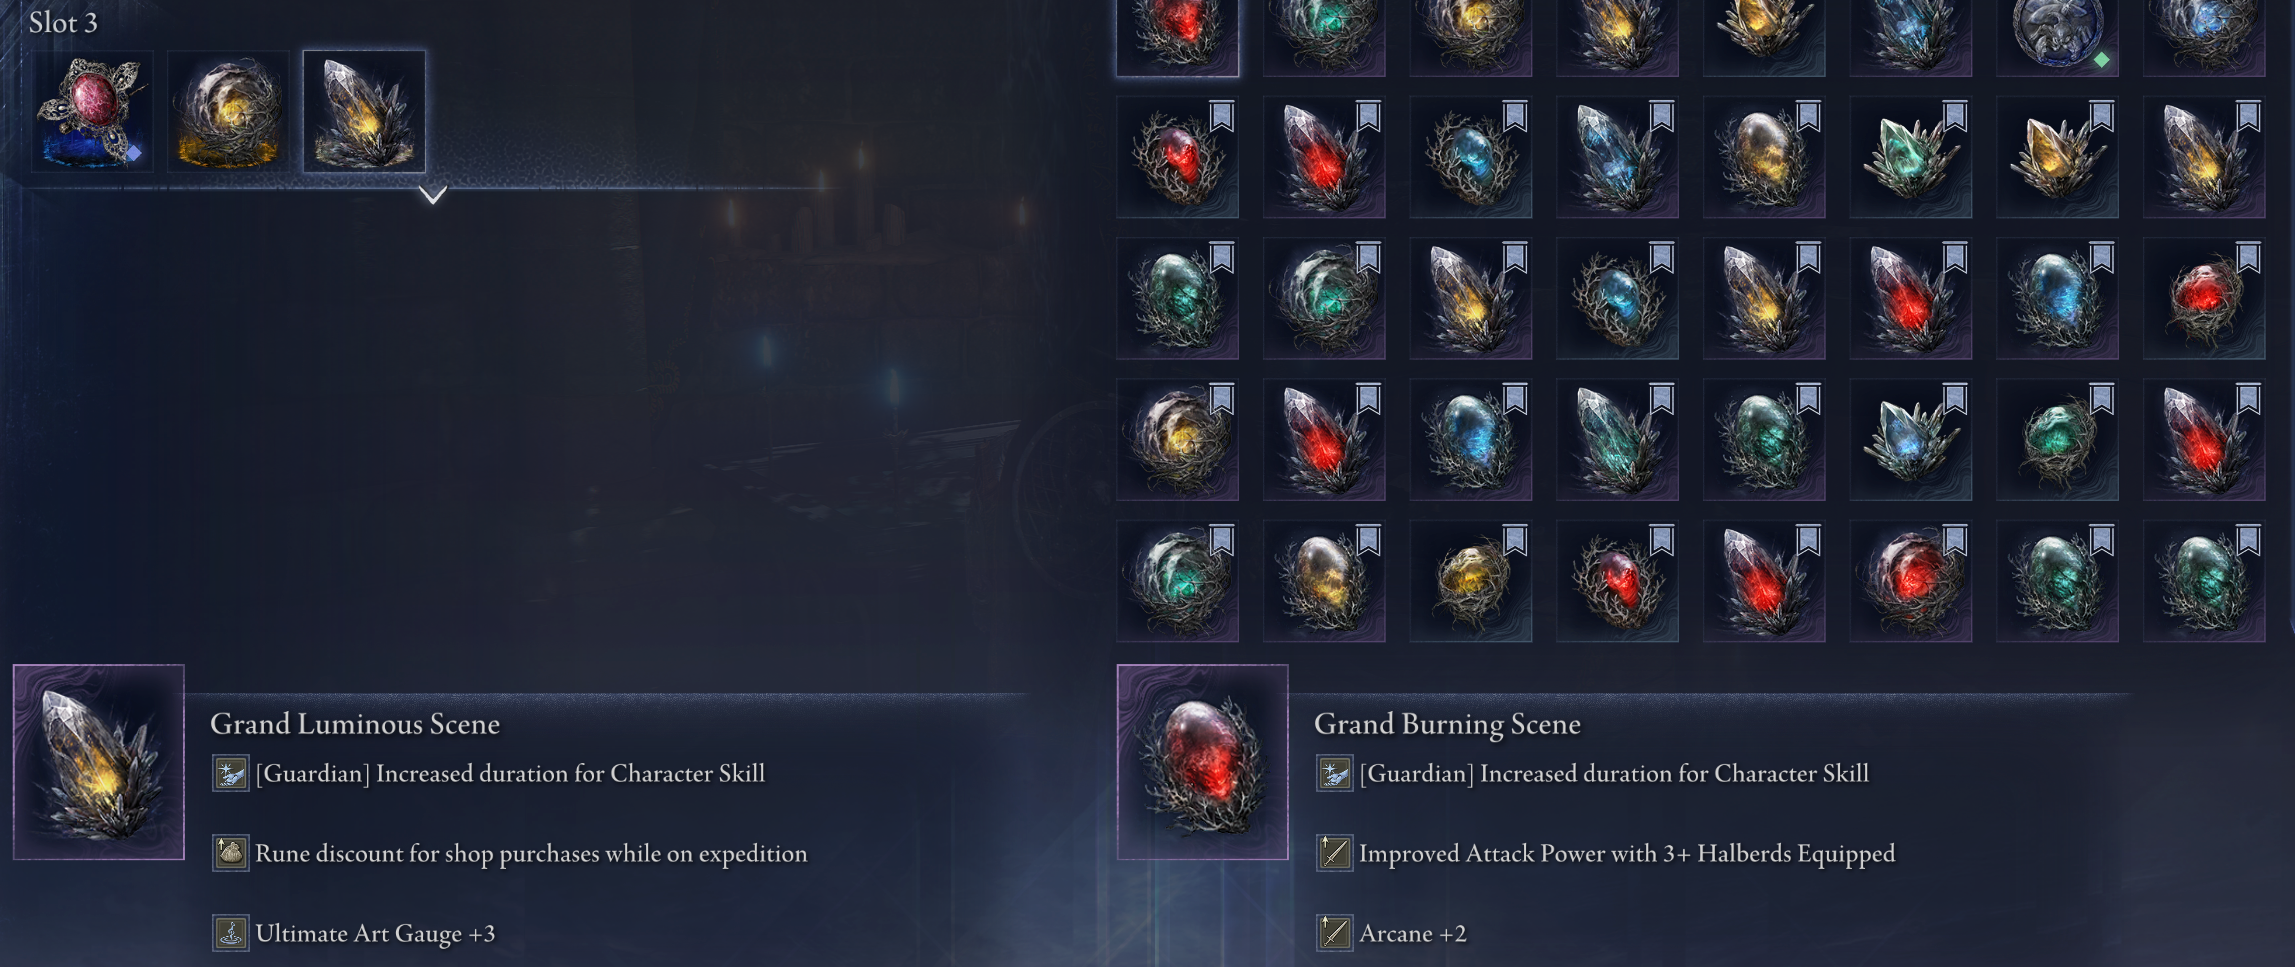Click the Grand Luminous Scene title
Screen dimensions: 2295x967
[355, 724]
